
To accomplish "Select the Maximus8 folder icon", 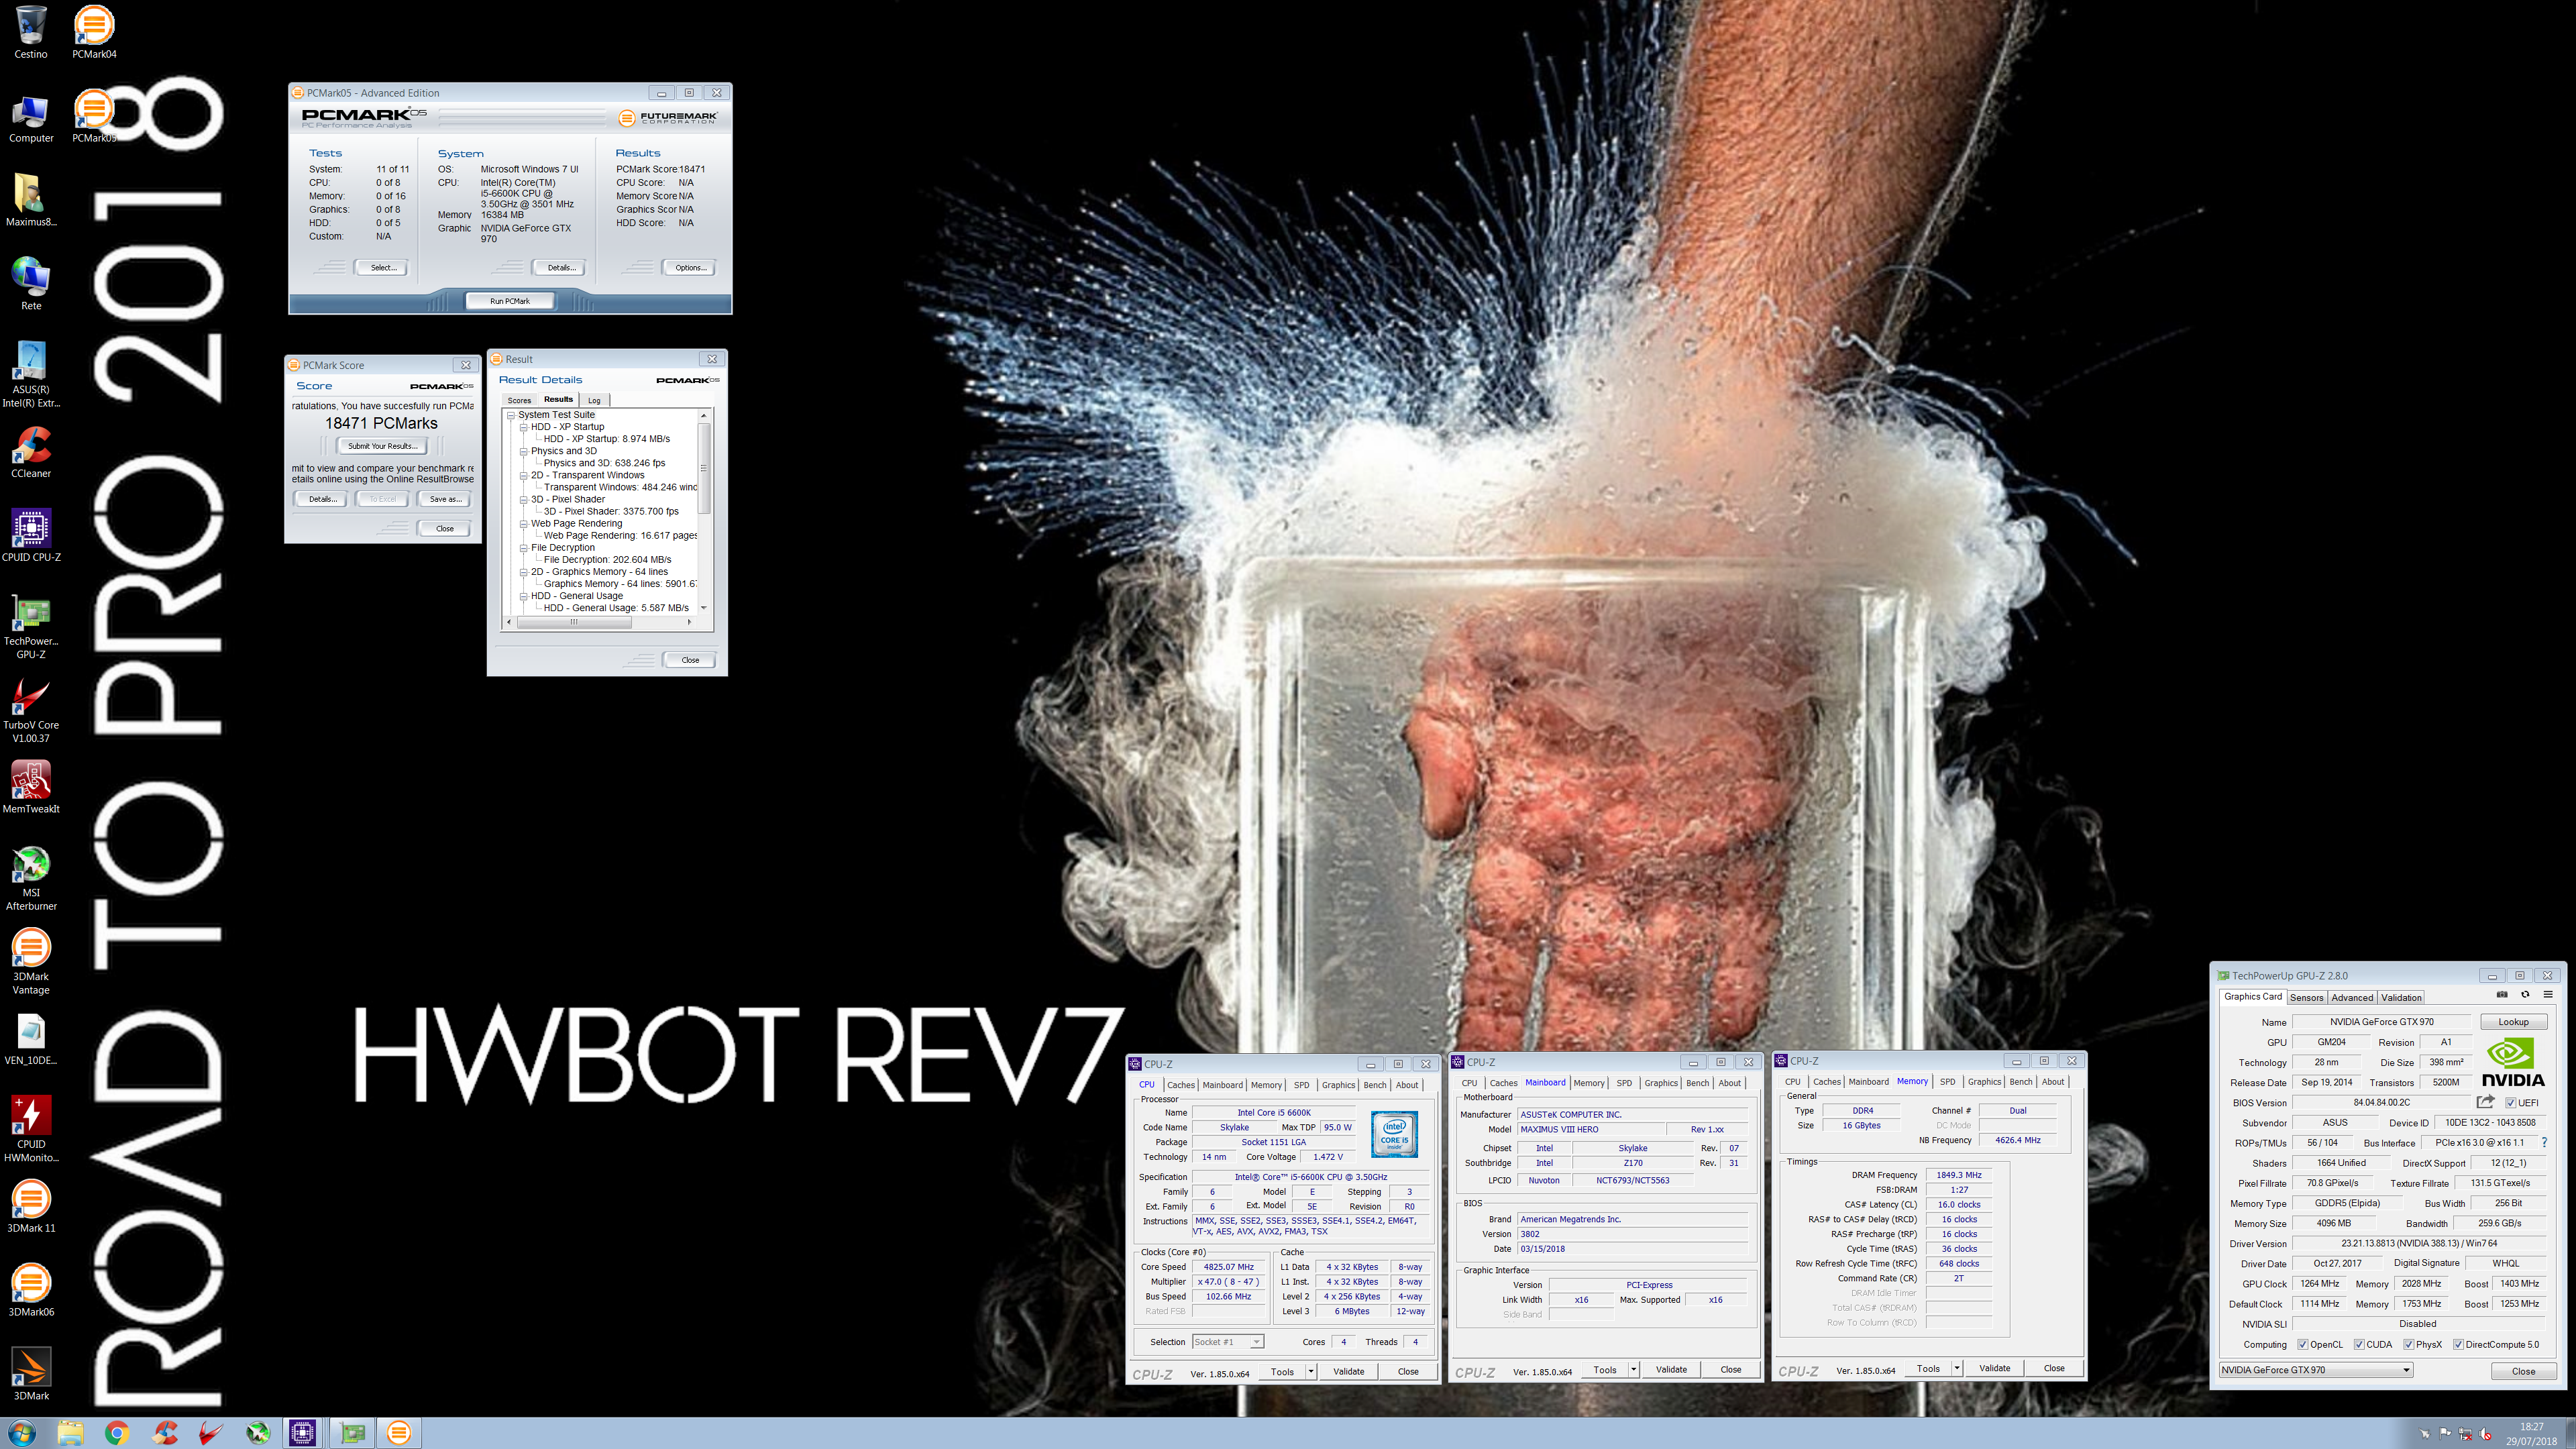I will [x=31, y=200].
